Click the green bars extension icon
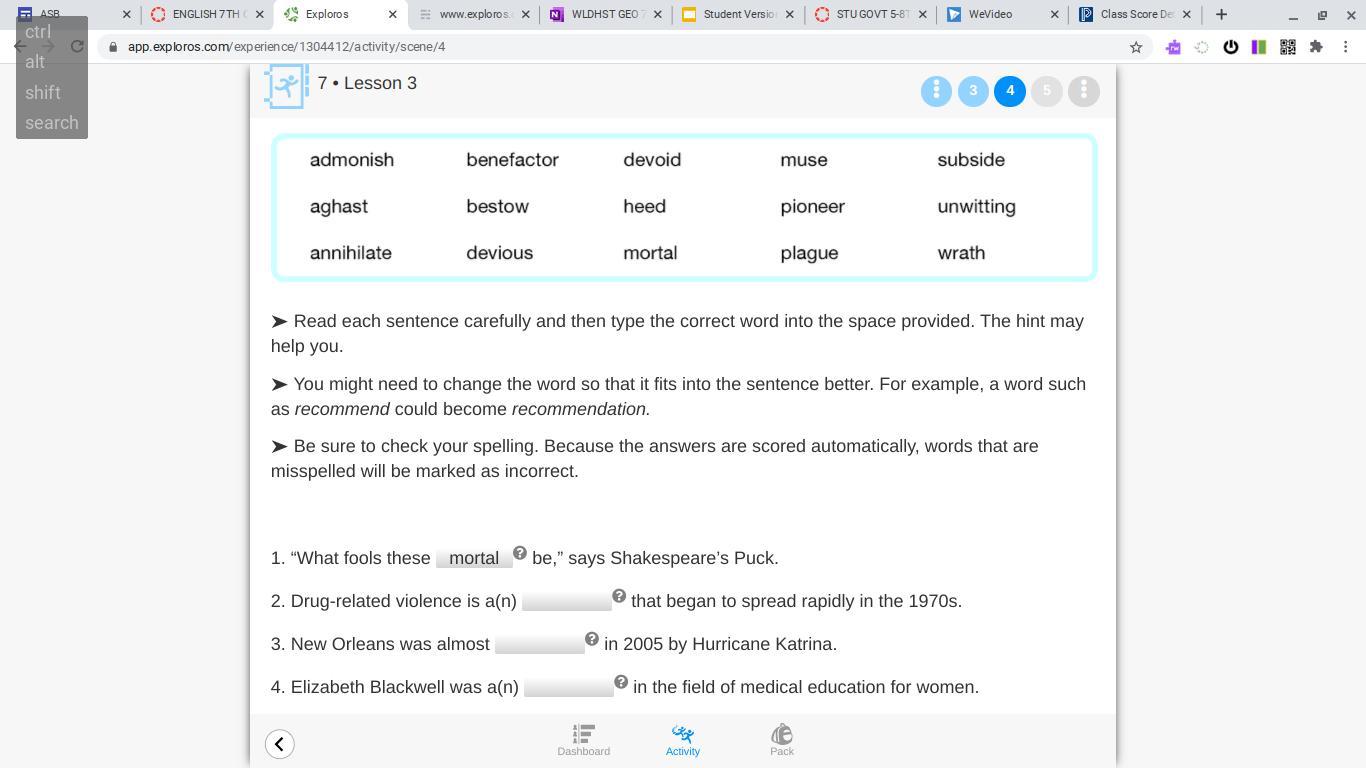The image size is (1366, 768). click(x=1259, y=47)
